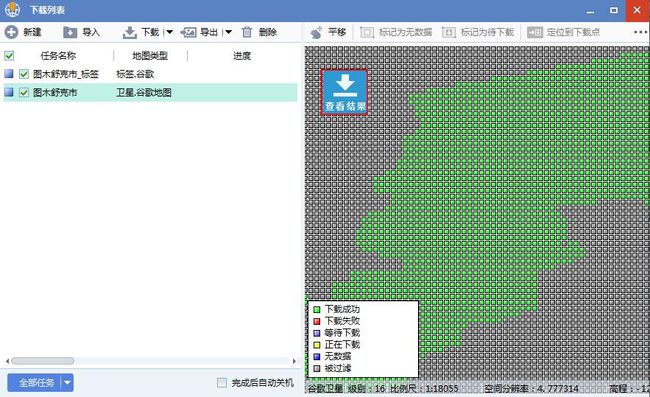Click the 下载 download arrow icon
Screen dimensions: 650x397
(130, 32)
